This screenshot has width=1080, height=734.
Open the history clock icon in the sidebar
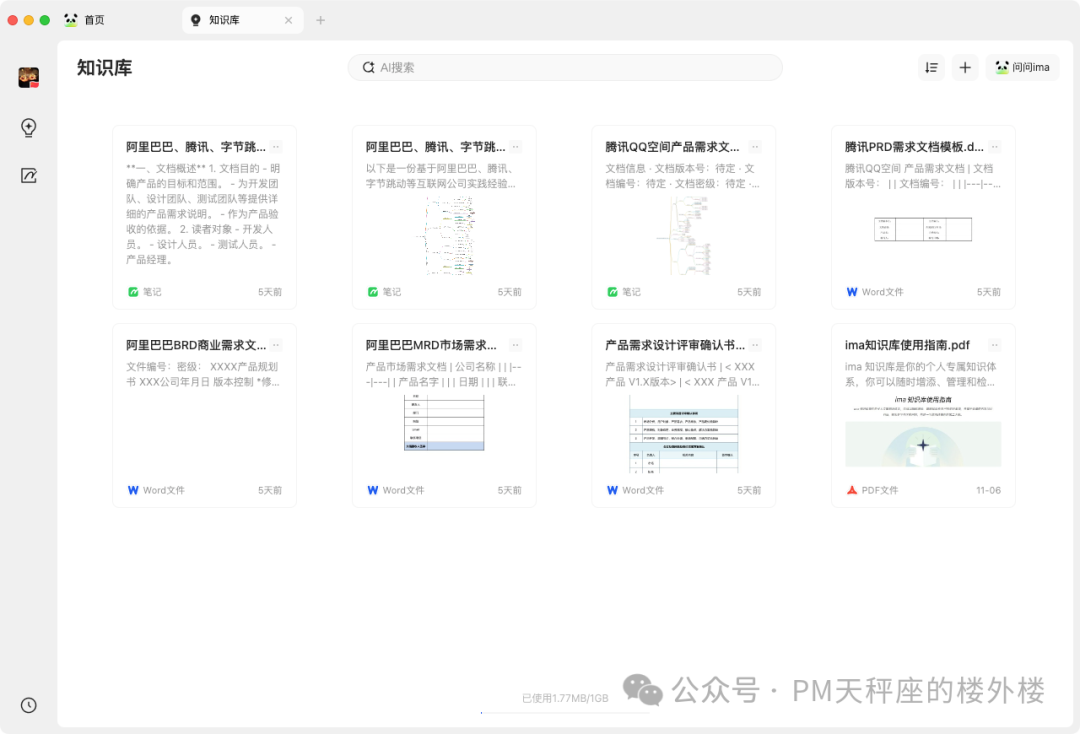(x=28, y=705)
